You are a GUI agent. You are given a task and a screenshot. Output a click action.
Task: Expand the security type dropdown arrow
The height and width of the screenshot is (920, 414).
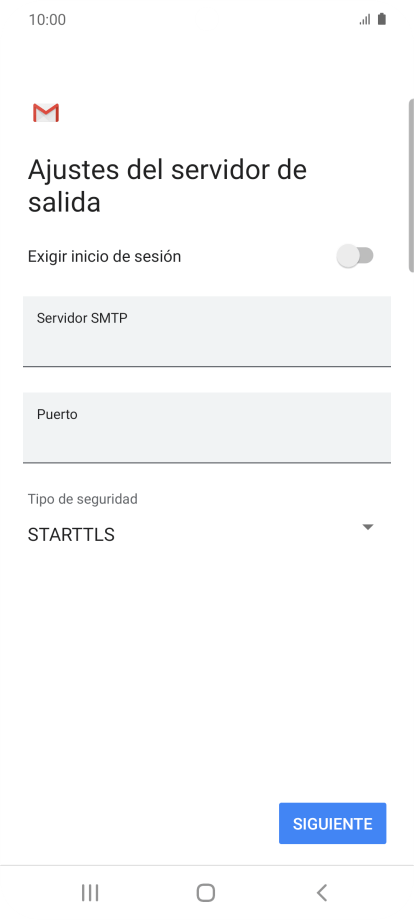point(368,527)
